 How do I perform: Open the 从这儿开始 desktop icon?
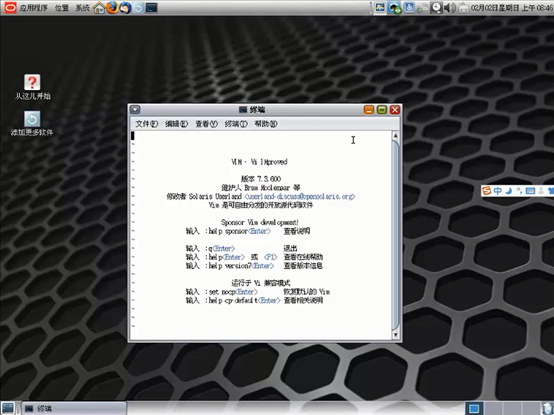click(x=32, y=87)
